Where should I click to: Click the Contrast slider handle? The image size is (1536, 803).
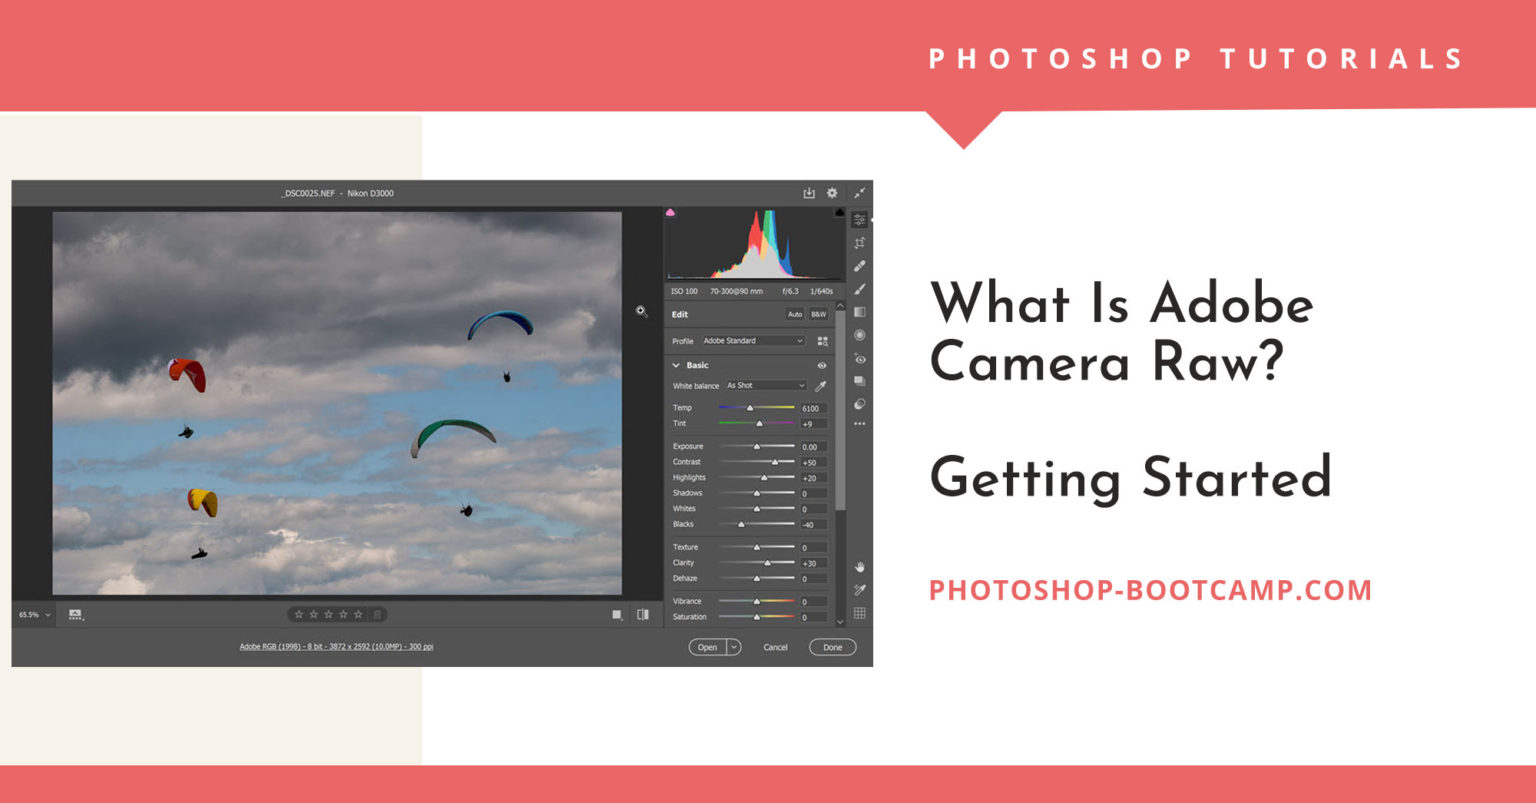tap(776, 462)
